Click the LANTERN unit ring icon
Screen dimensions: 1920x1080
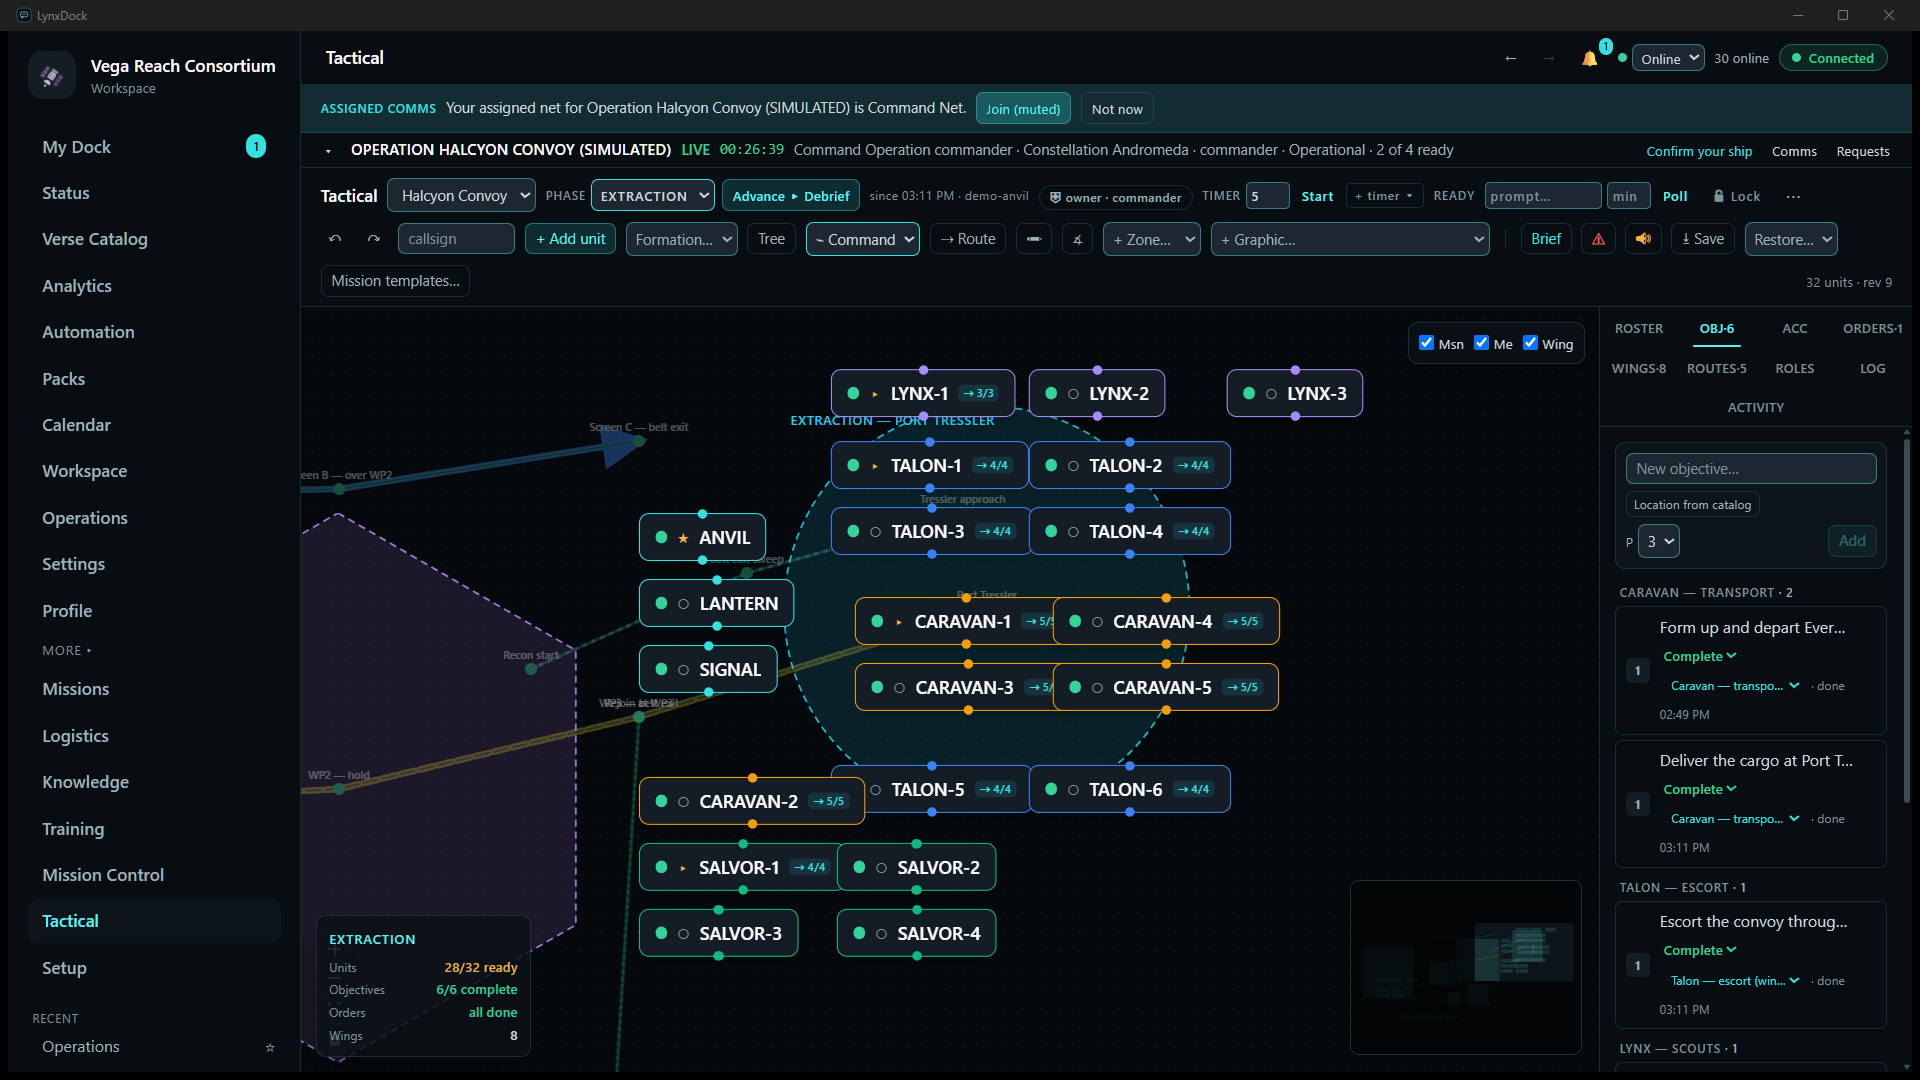coord(683,604)
